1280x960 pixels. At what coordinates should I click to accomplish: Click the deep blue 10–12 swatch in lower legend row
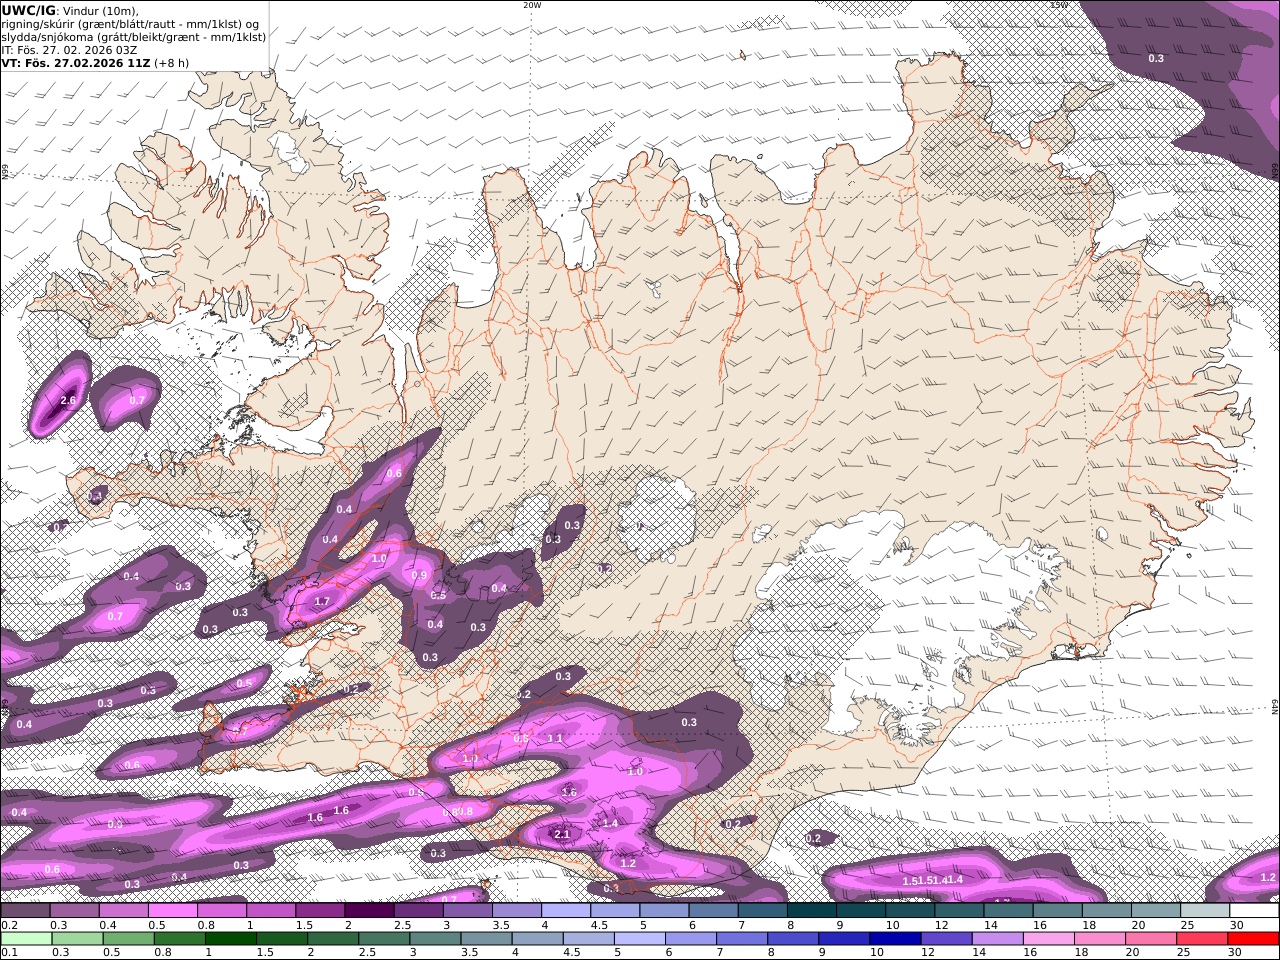click(x=895, y=938)
